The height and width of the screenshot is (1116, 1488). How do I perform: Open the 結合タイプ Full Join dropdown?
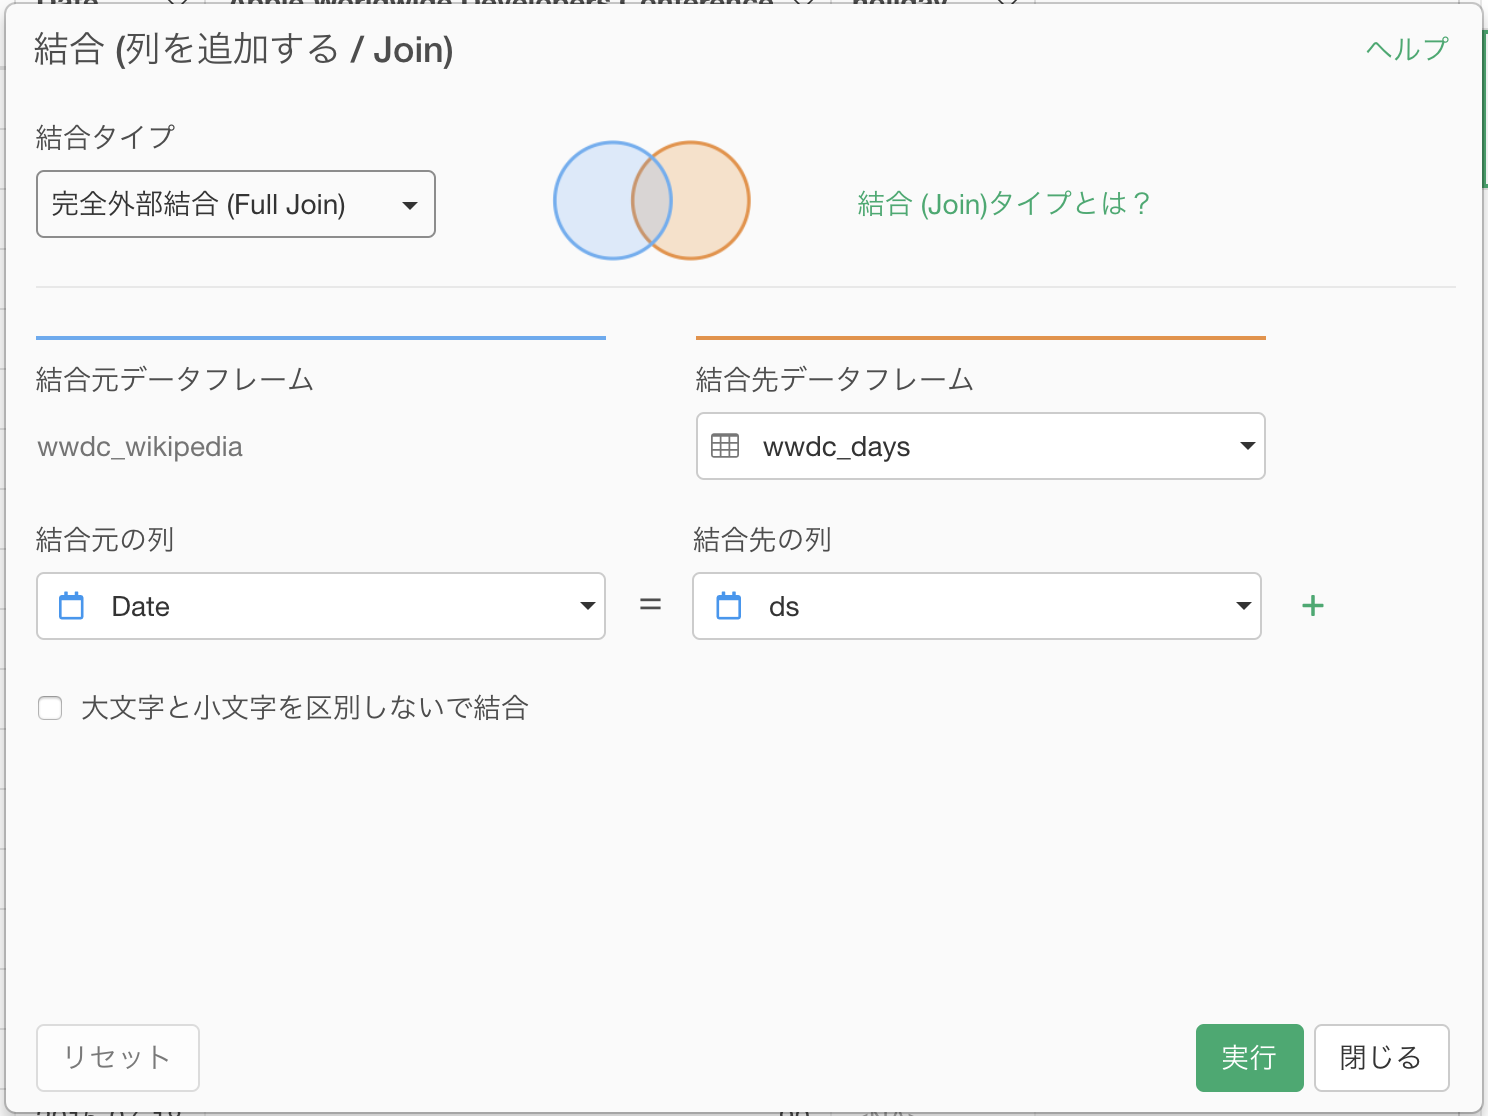tap(236, 204)
